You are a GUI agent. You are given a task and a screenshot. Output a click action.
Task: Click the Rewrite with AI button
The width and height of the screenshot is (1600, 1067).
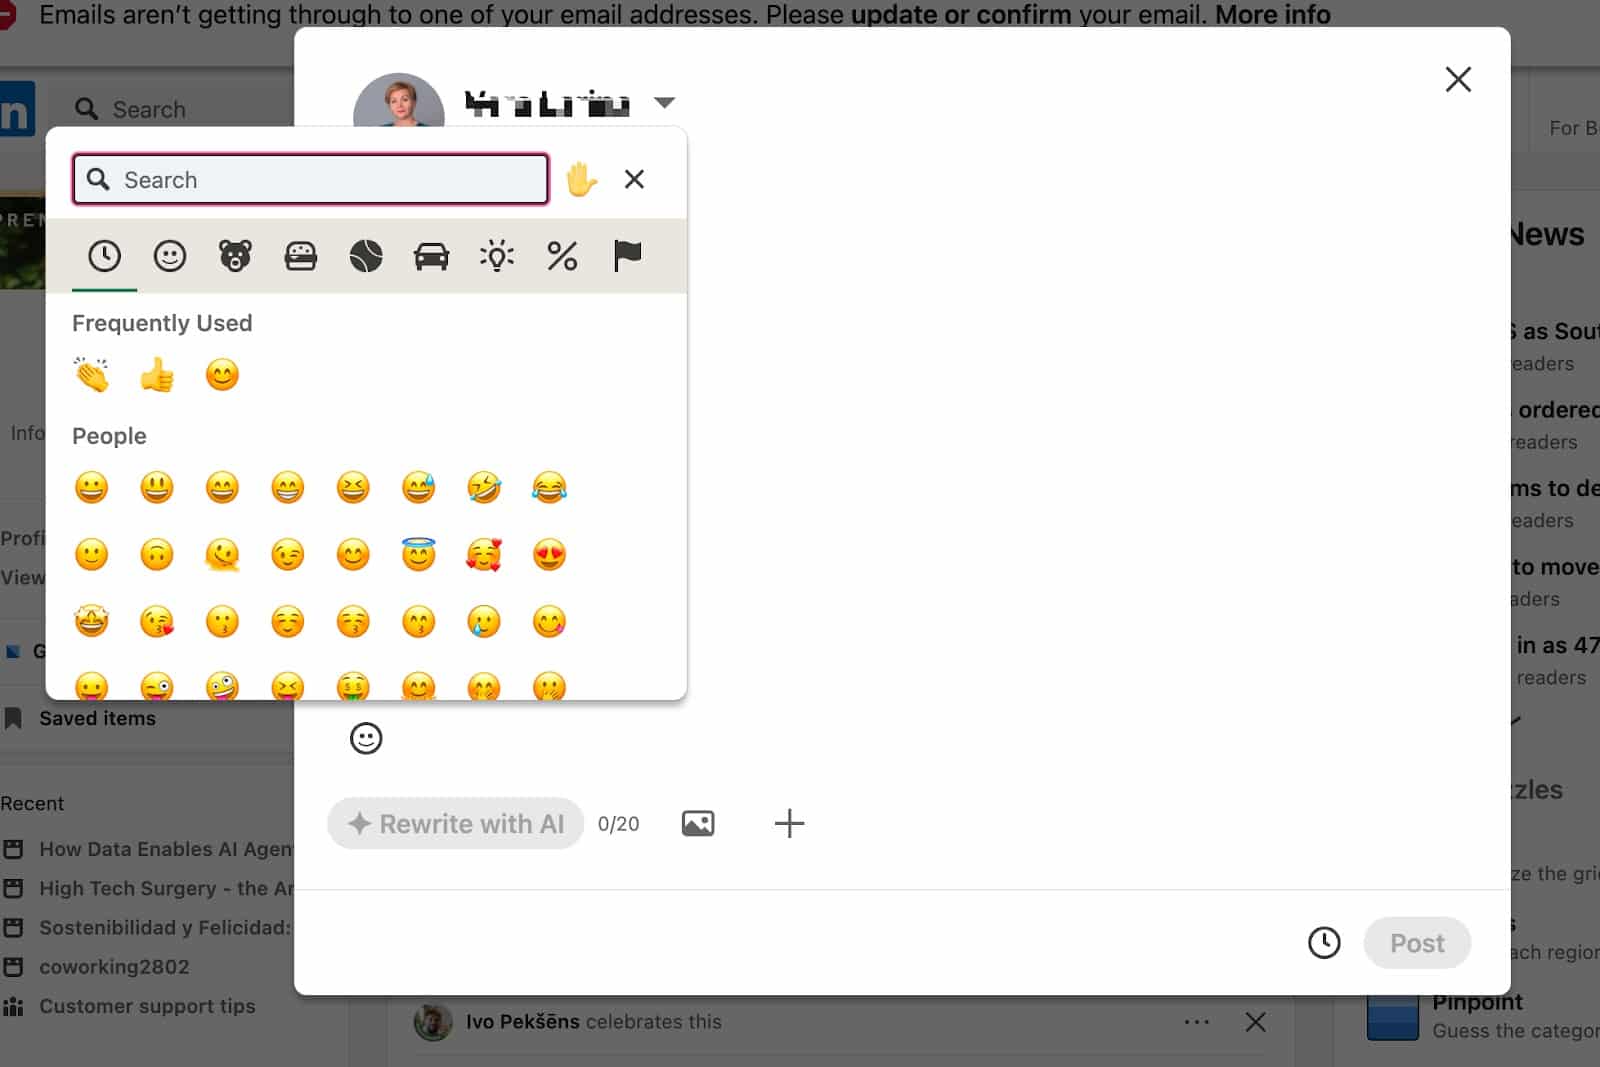[455, 823]
